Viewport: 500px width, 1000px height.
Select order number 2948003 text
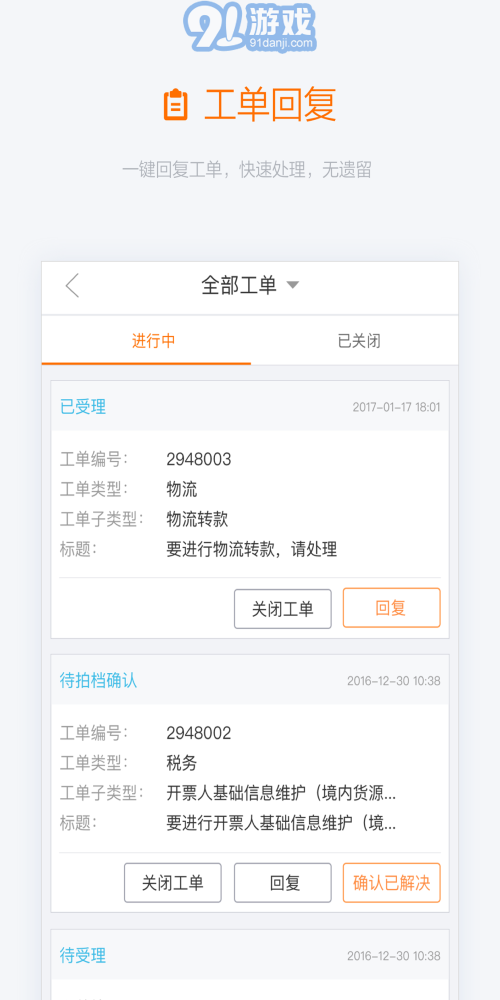(198, 459)
